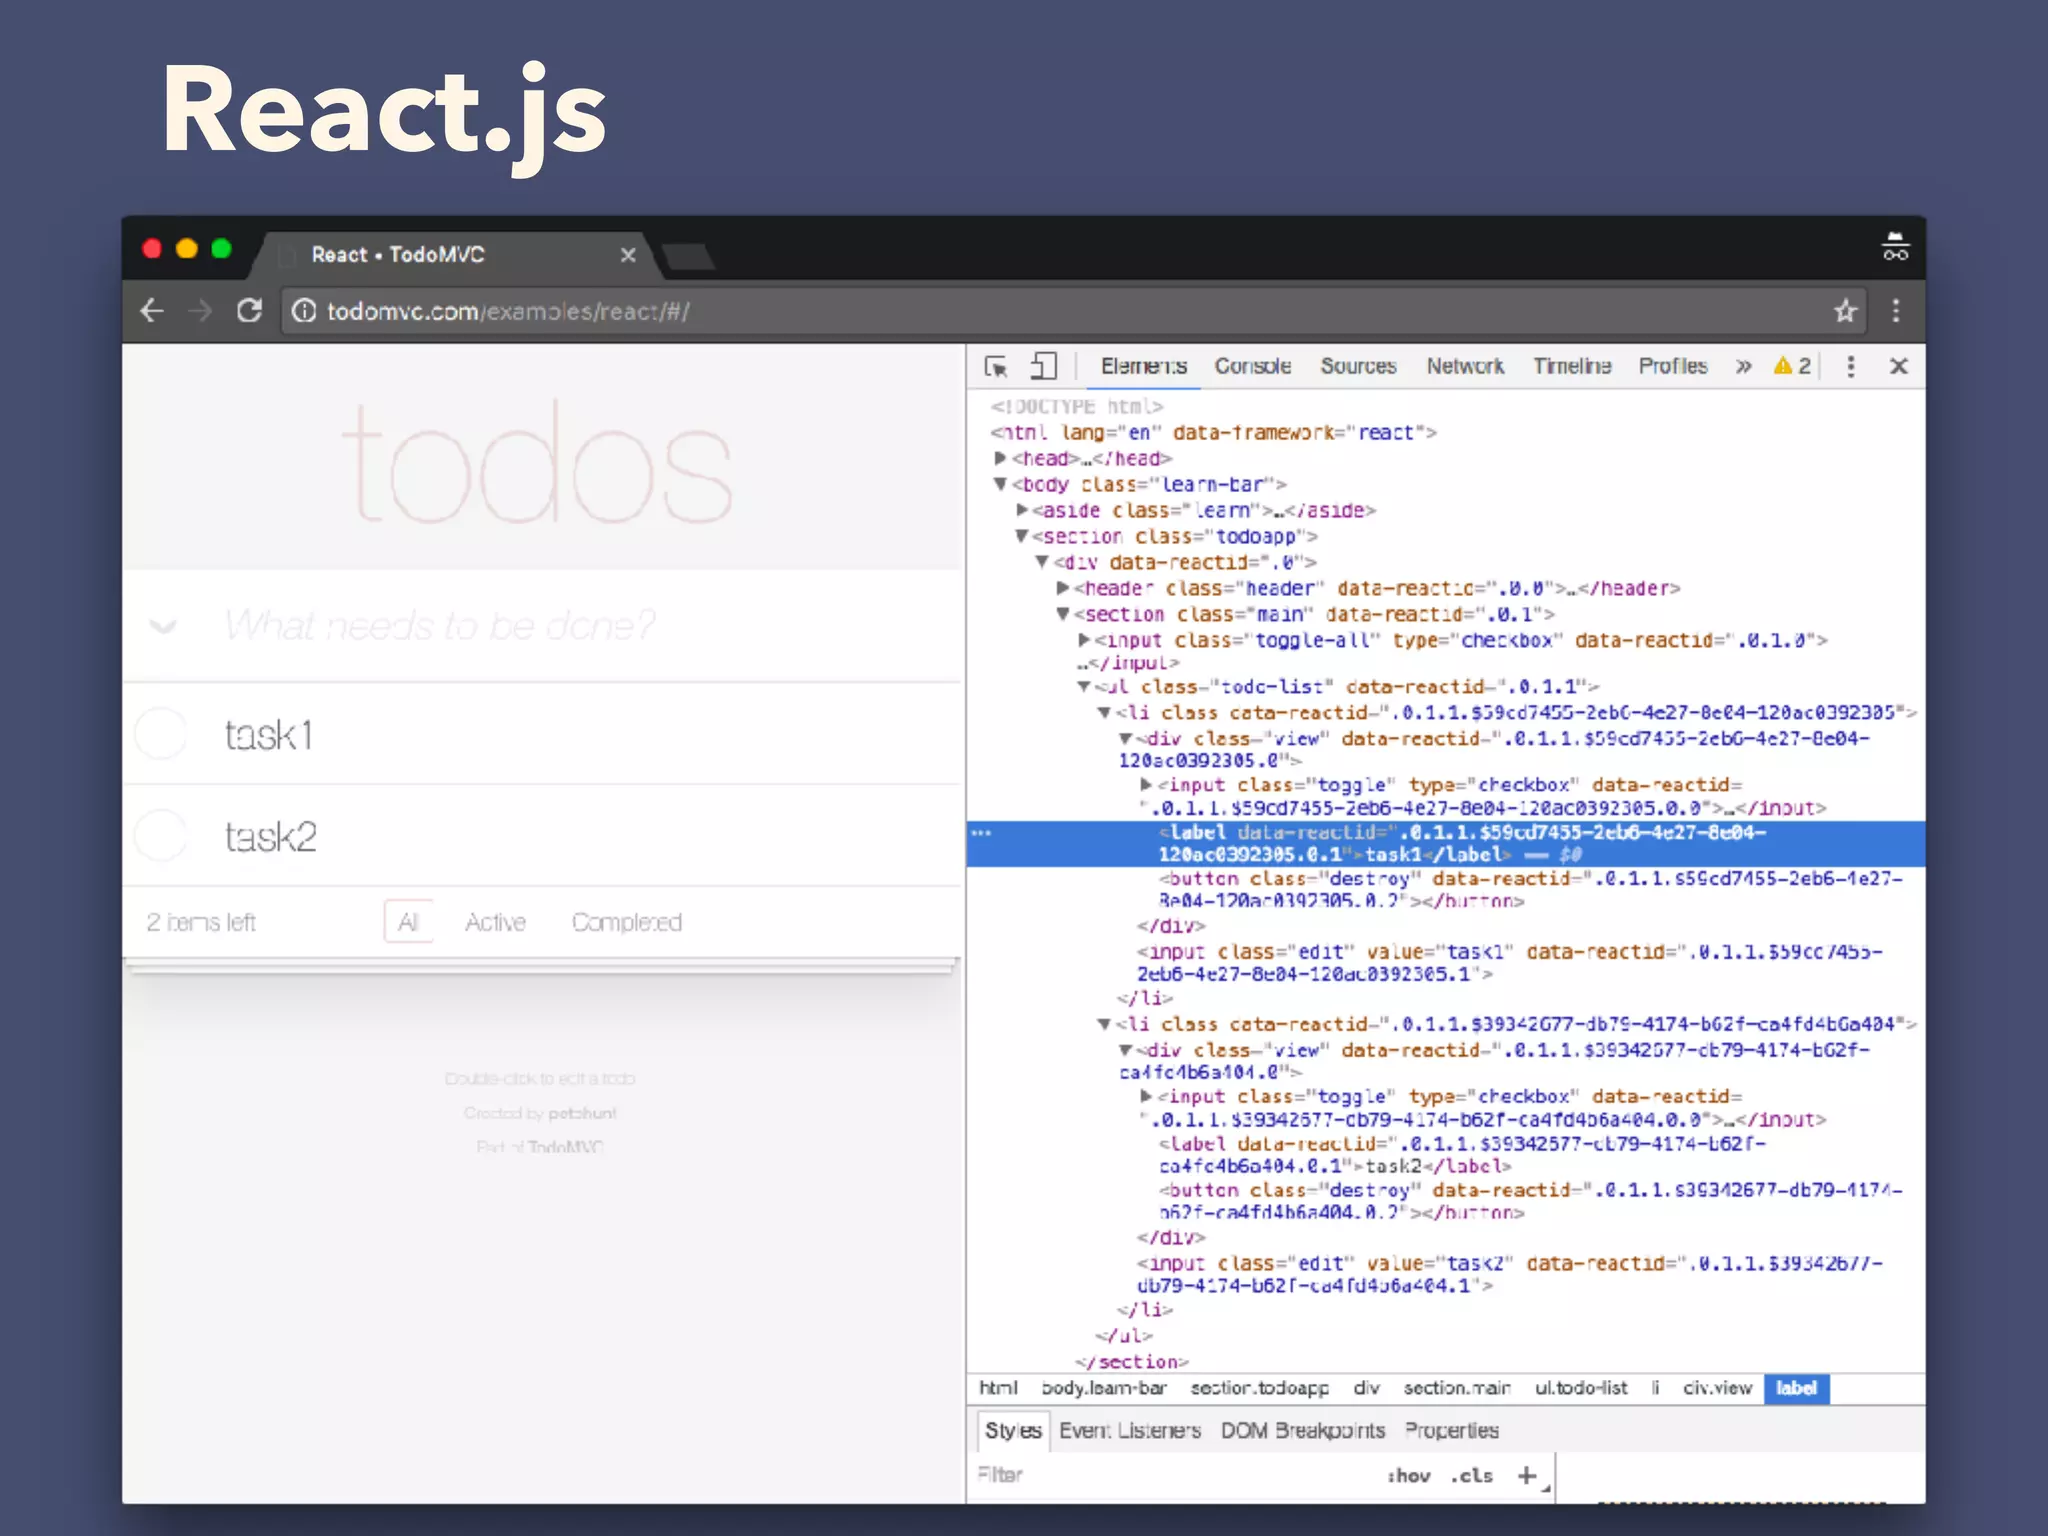2048x1536 pixels.
Task: Select the task1 todo label
Action: 269,735
